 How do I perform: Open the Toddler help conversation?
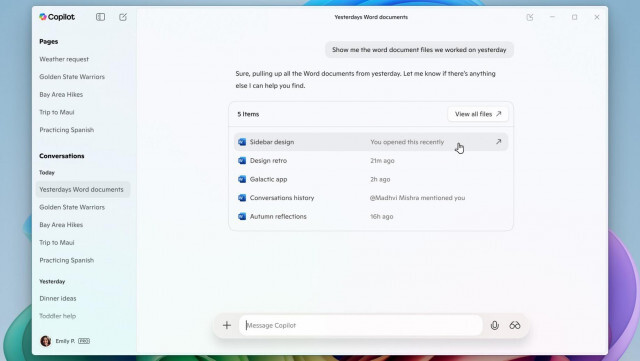click(x=58, y=316)
